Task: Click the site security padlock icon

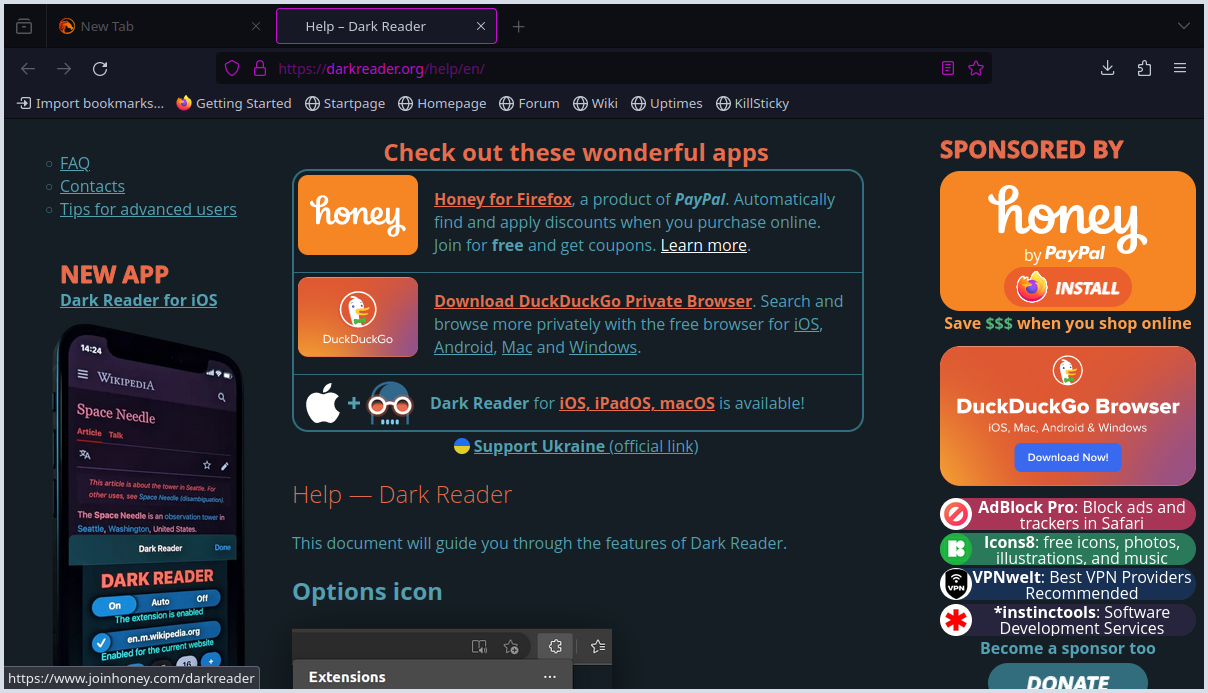Action: point(259,69)
